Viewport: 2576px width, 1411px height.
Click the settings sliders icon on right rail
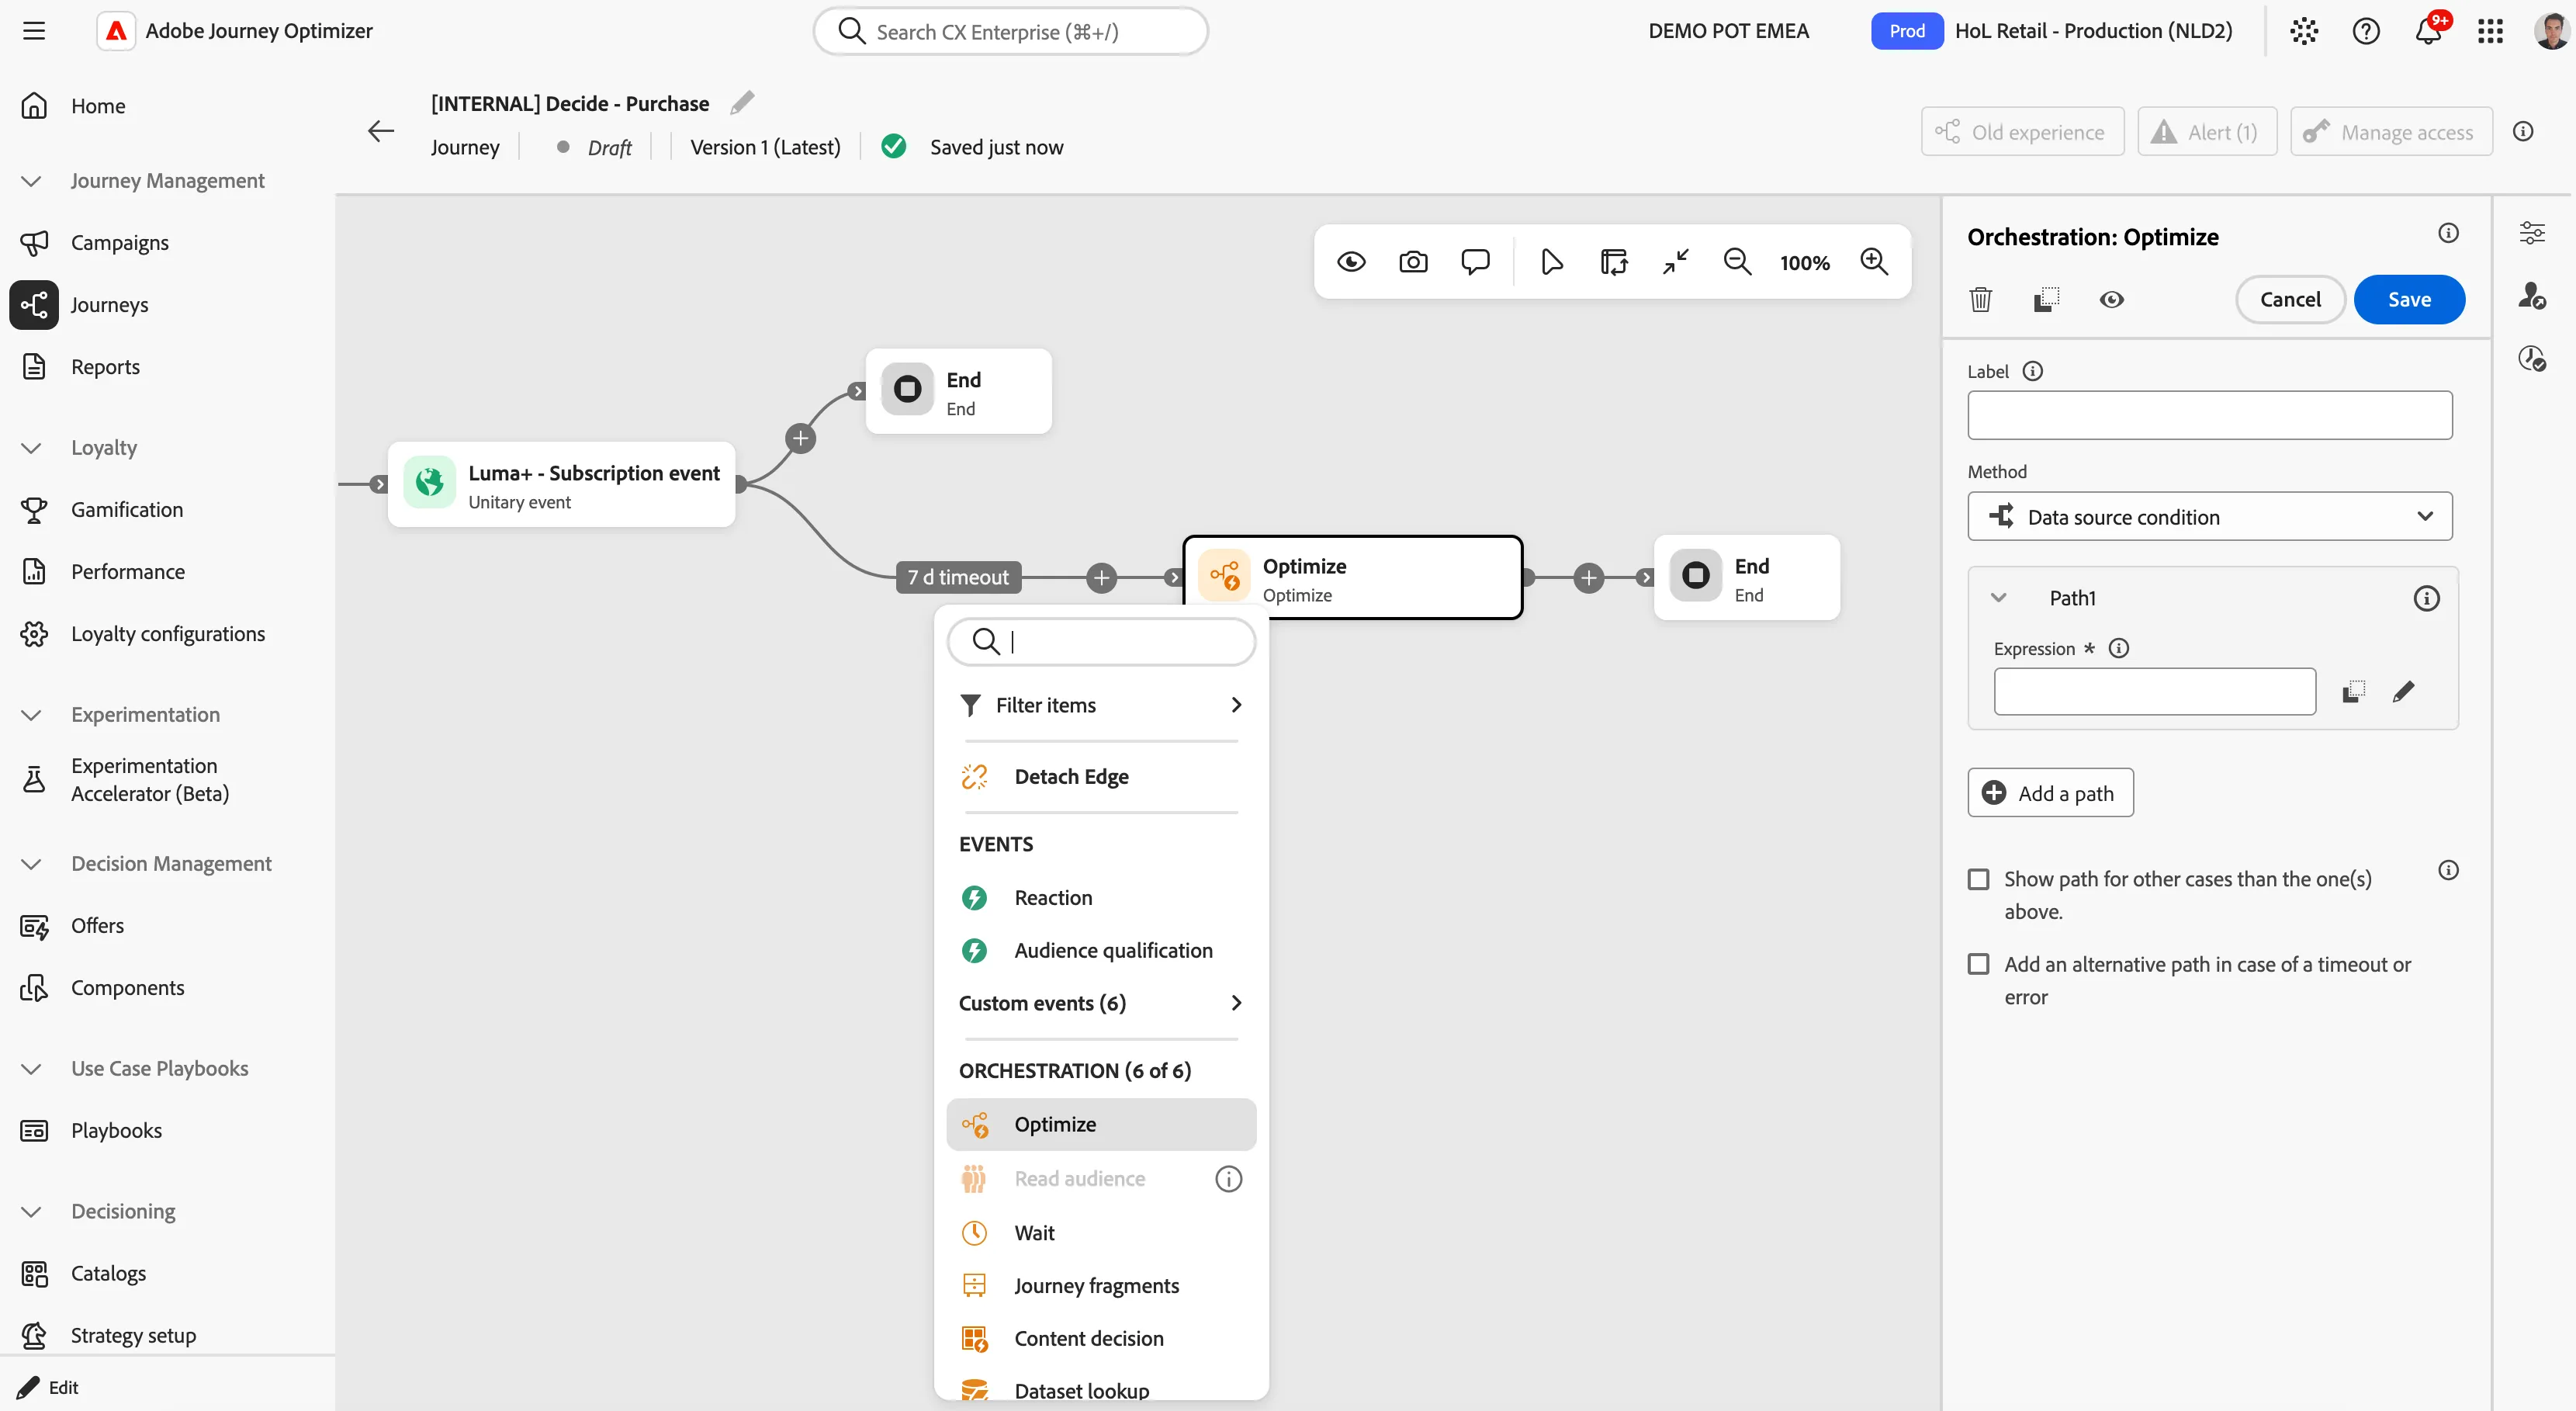coord(2532,233)
